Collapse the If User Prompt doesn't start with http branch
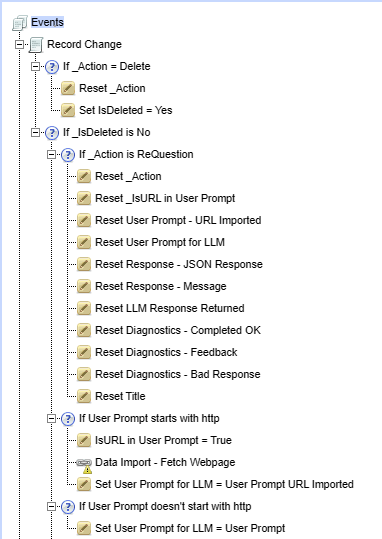382x539 pixels. [x=52, y=507]
